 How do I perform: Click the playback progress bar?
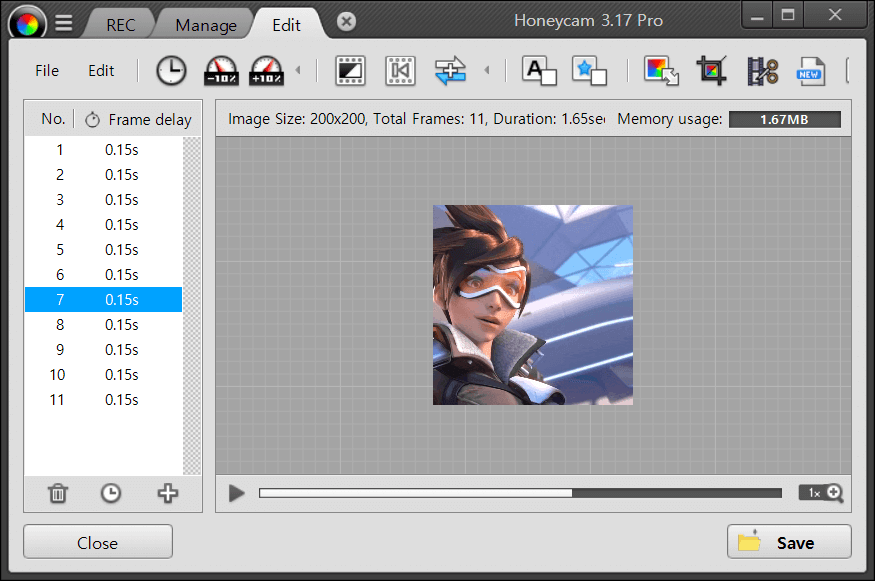tap(520, 493)
